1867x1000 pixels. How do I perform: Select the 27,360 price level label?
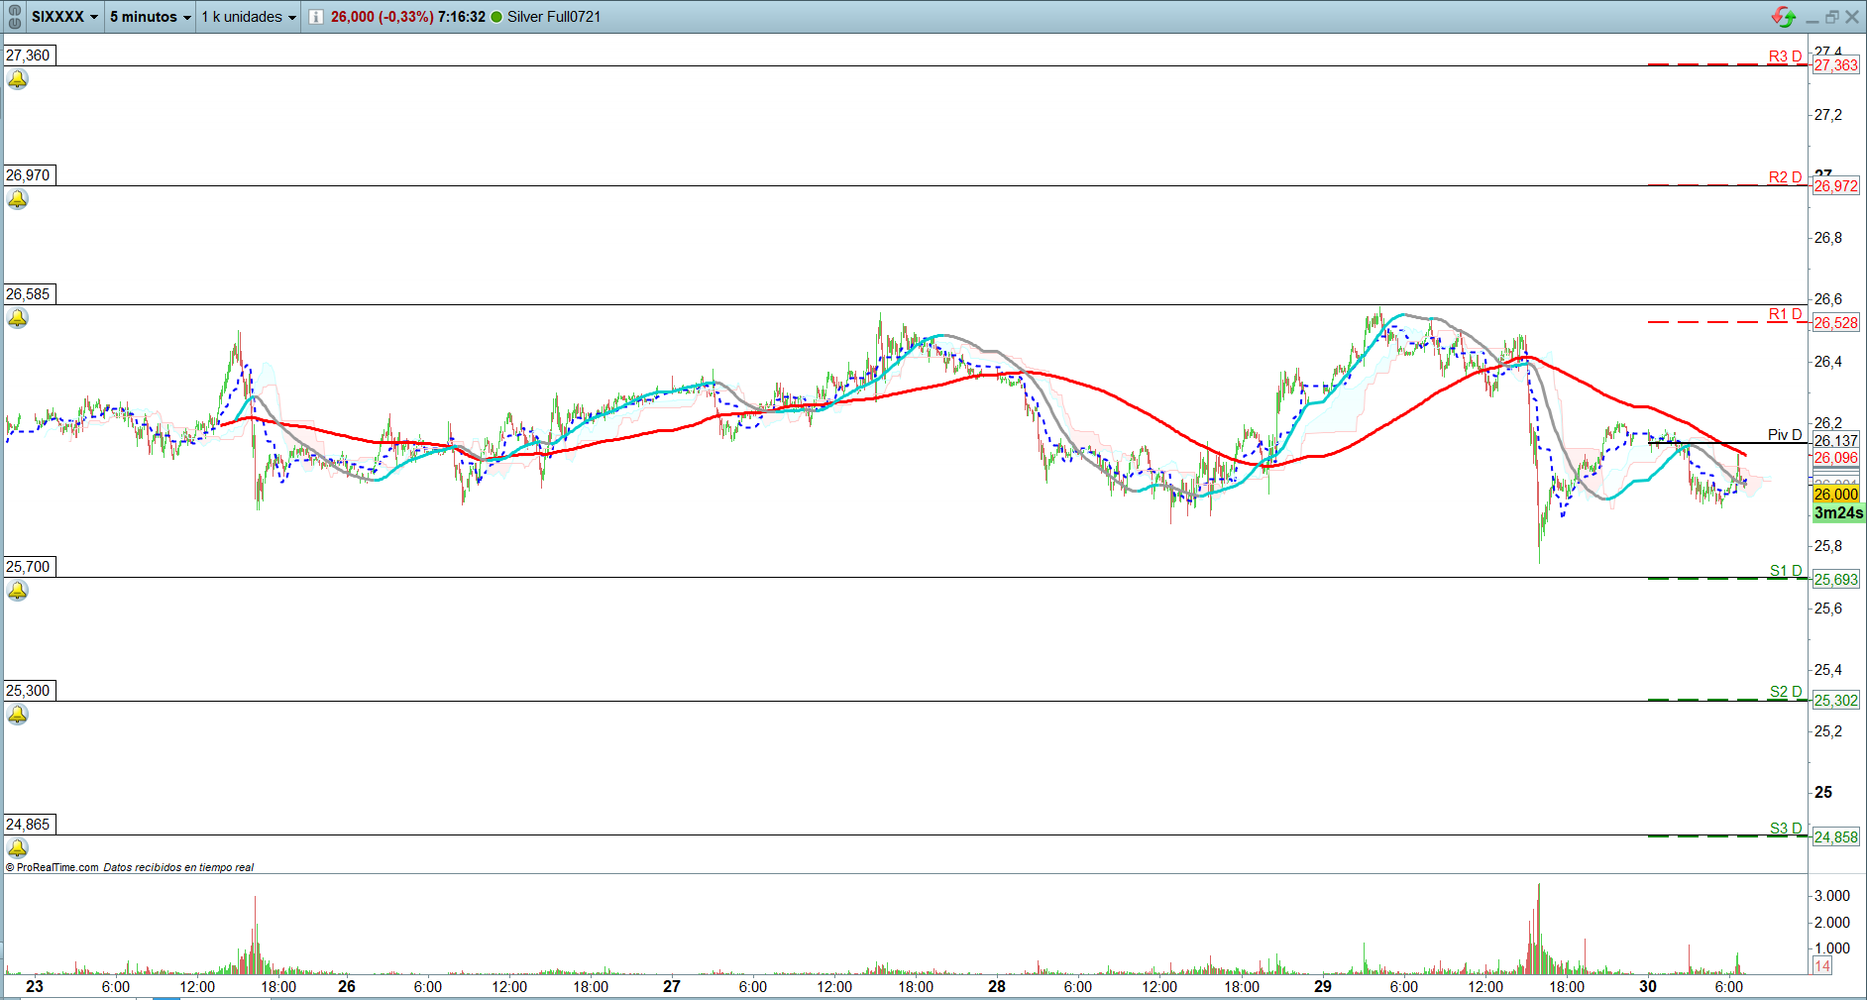pyautogui.click(x=29, y=56)
